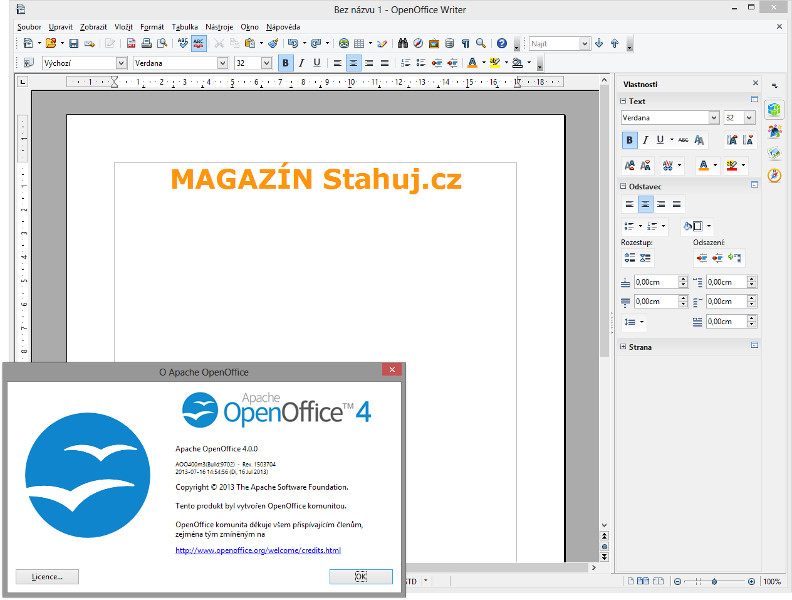
Task: Open the openoffice.org credits link
Action: point(258,550)
